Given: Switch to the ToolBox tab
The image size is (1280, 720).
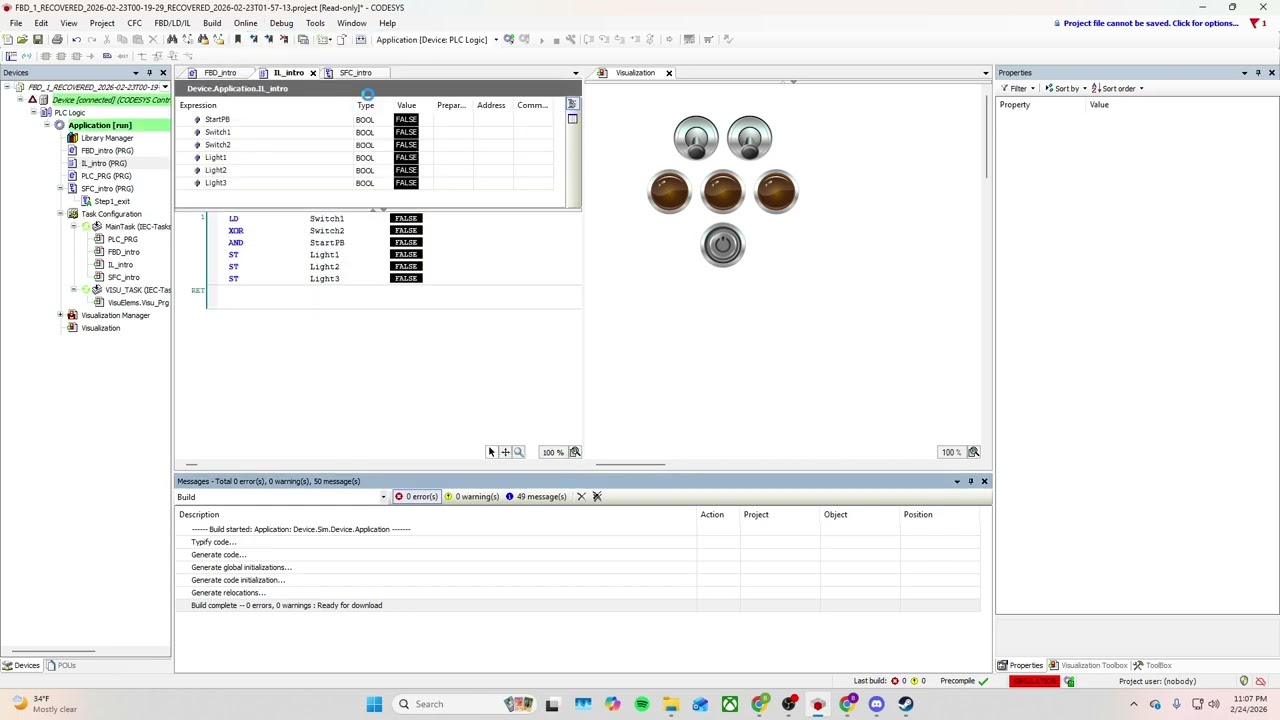Looking at the screenshot, I should [x=1152, y=666].
